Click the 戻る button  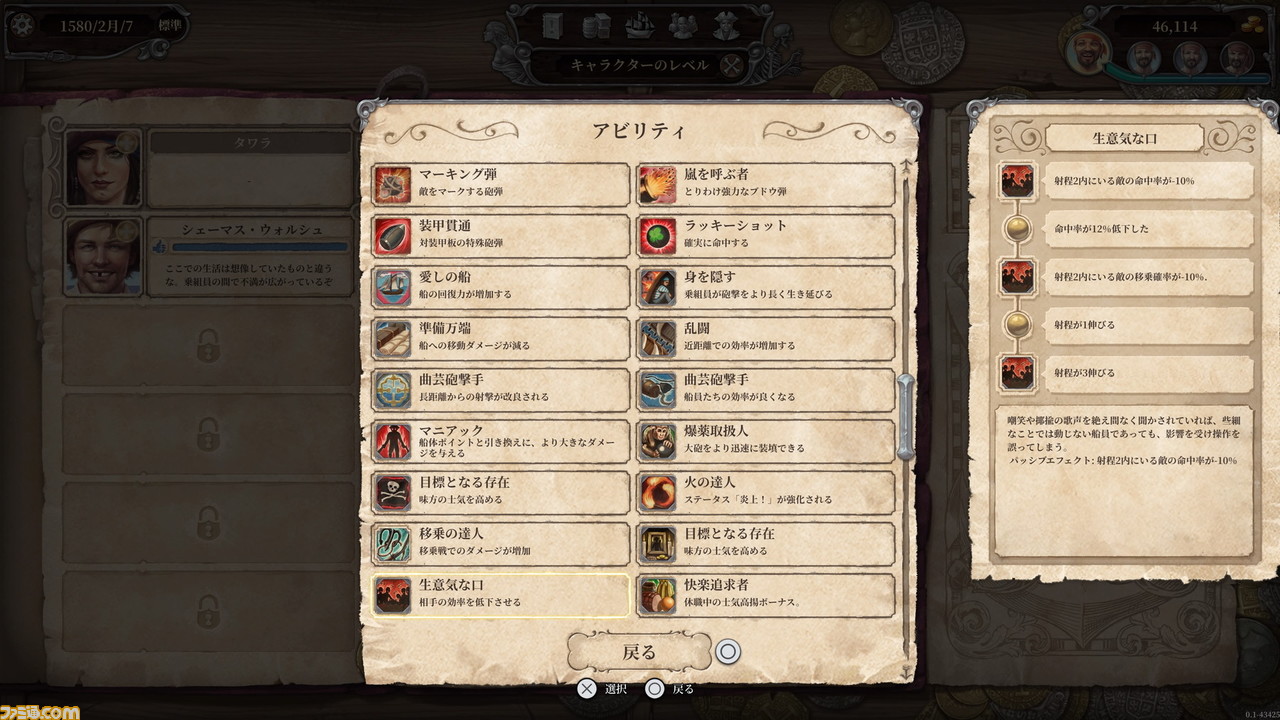(x=640, y=652)
